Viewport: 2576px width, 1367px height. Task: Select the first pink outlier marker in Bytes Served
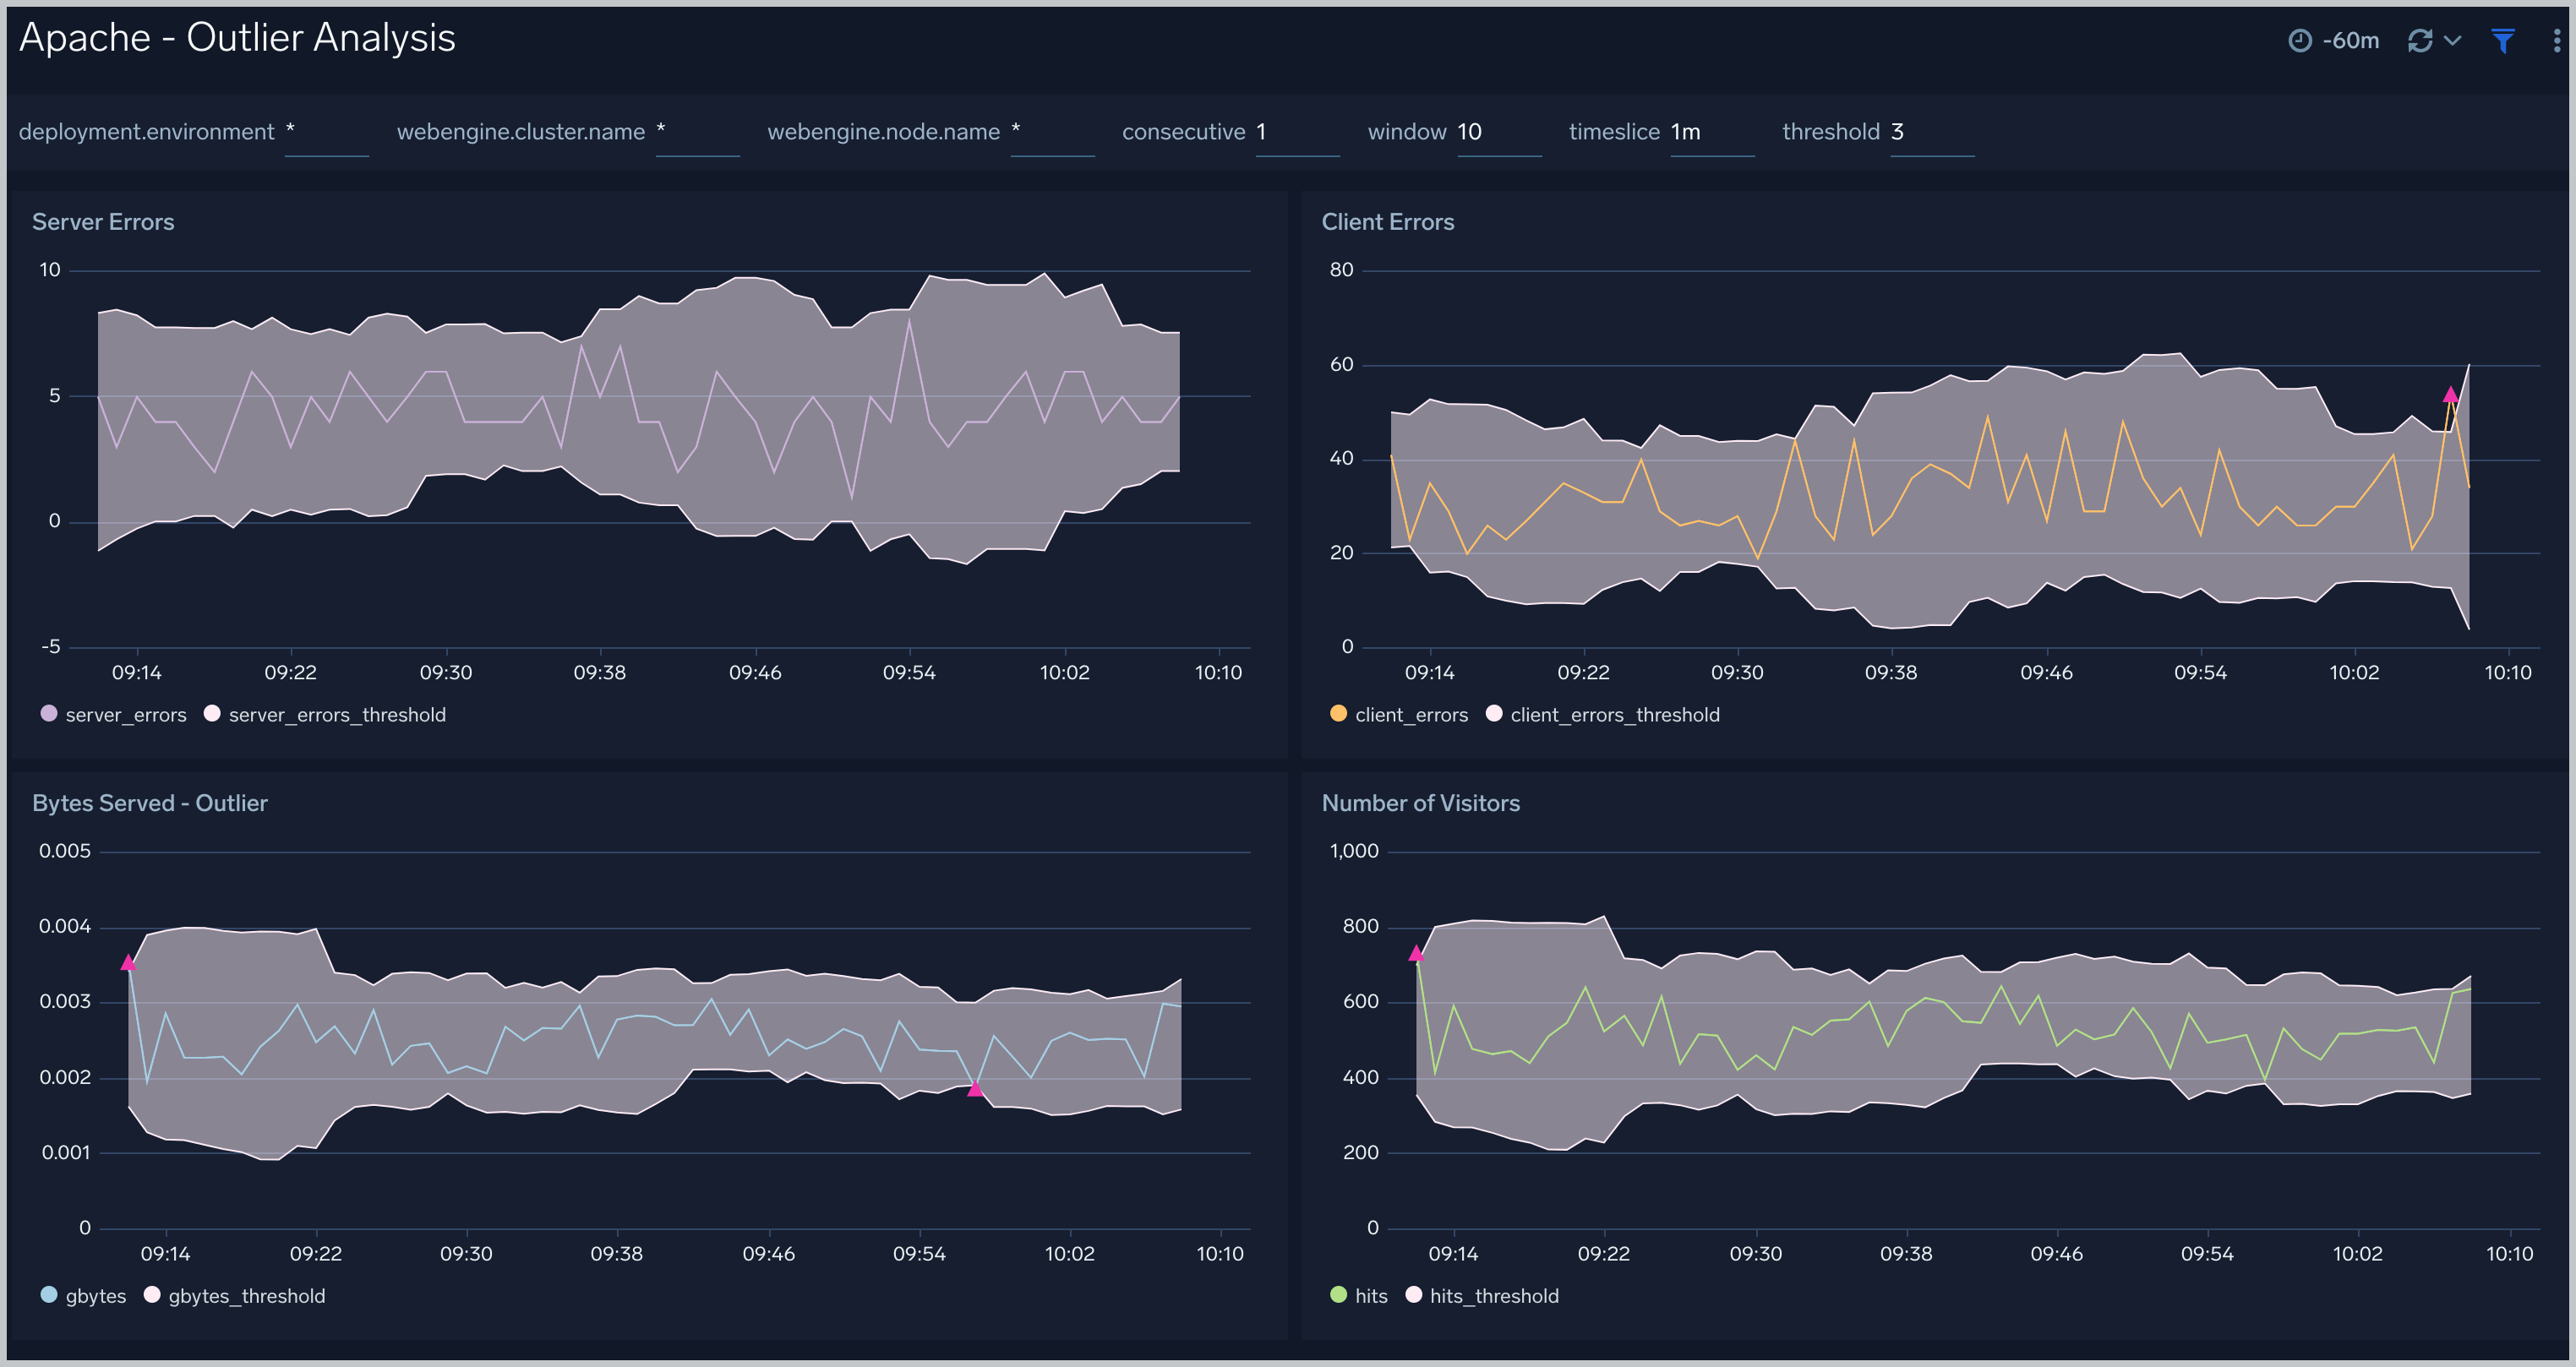(x=128, y=962)
